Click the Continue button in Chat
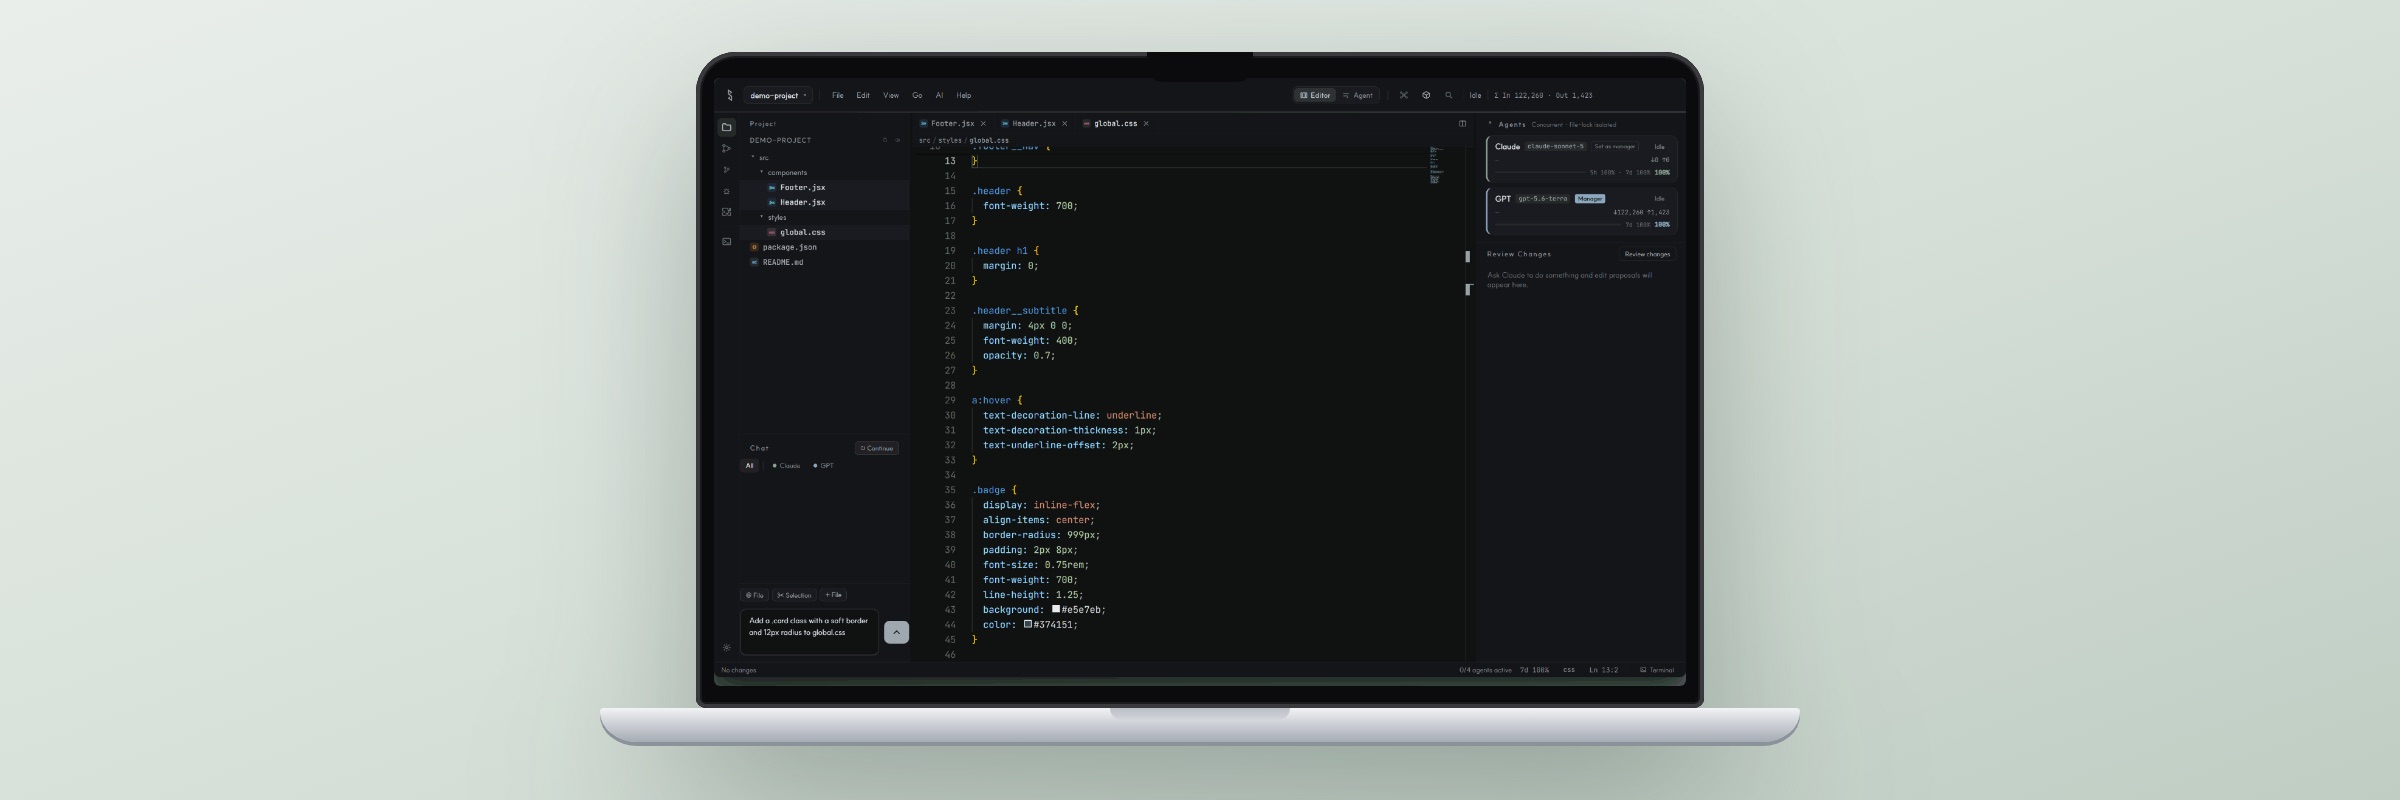Viewport: 2400px width, 800px height. pos(877,448)
